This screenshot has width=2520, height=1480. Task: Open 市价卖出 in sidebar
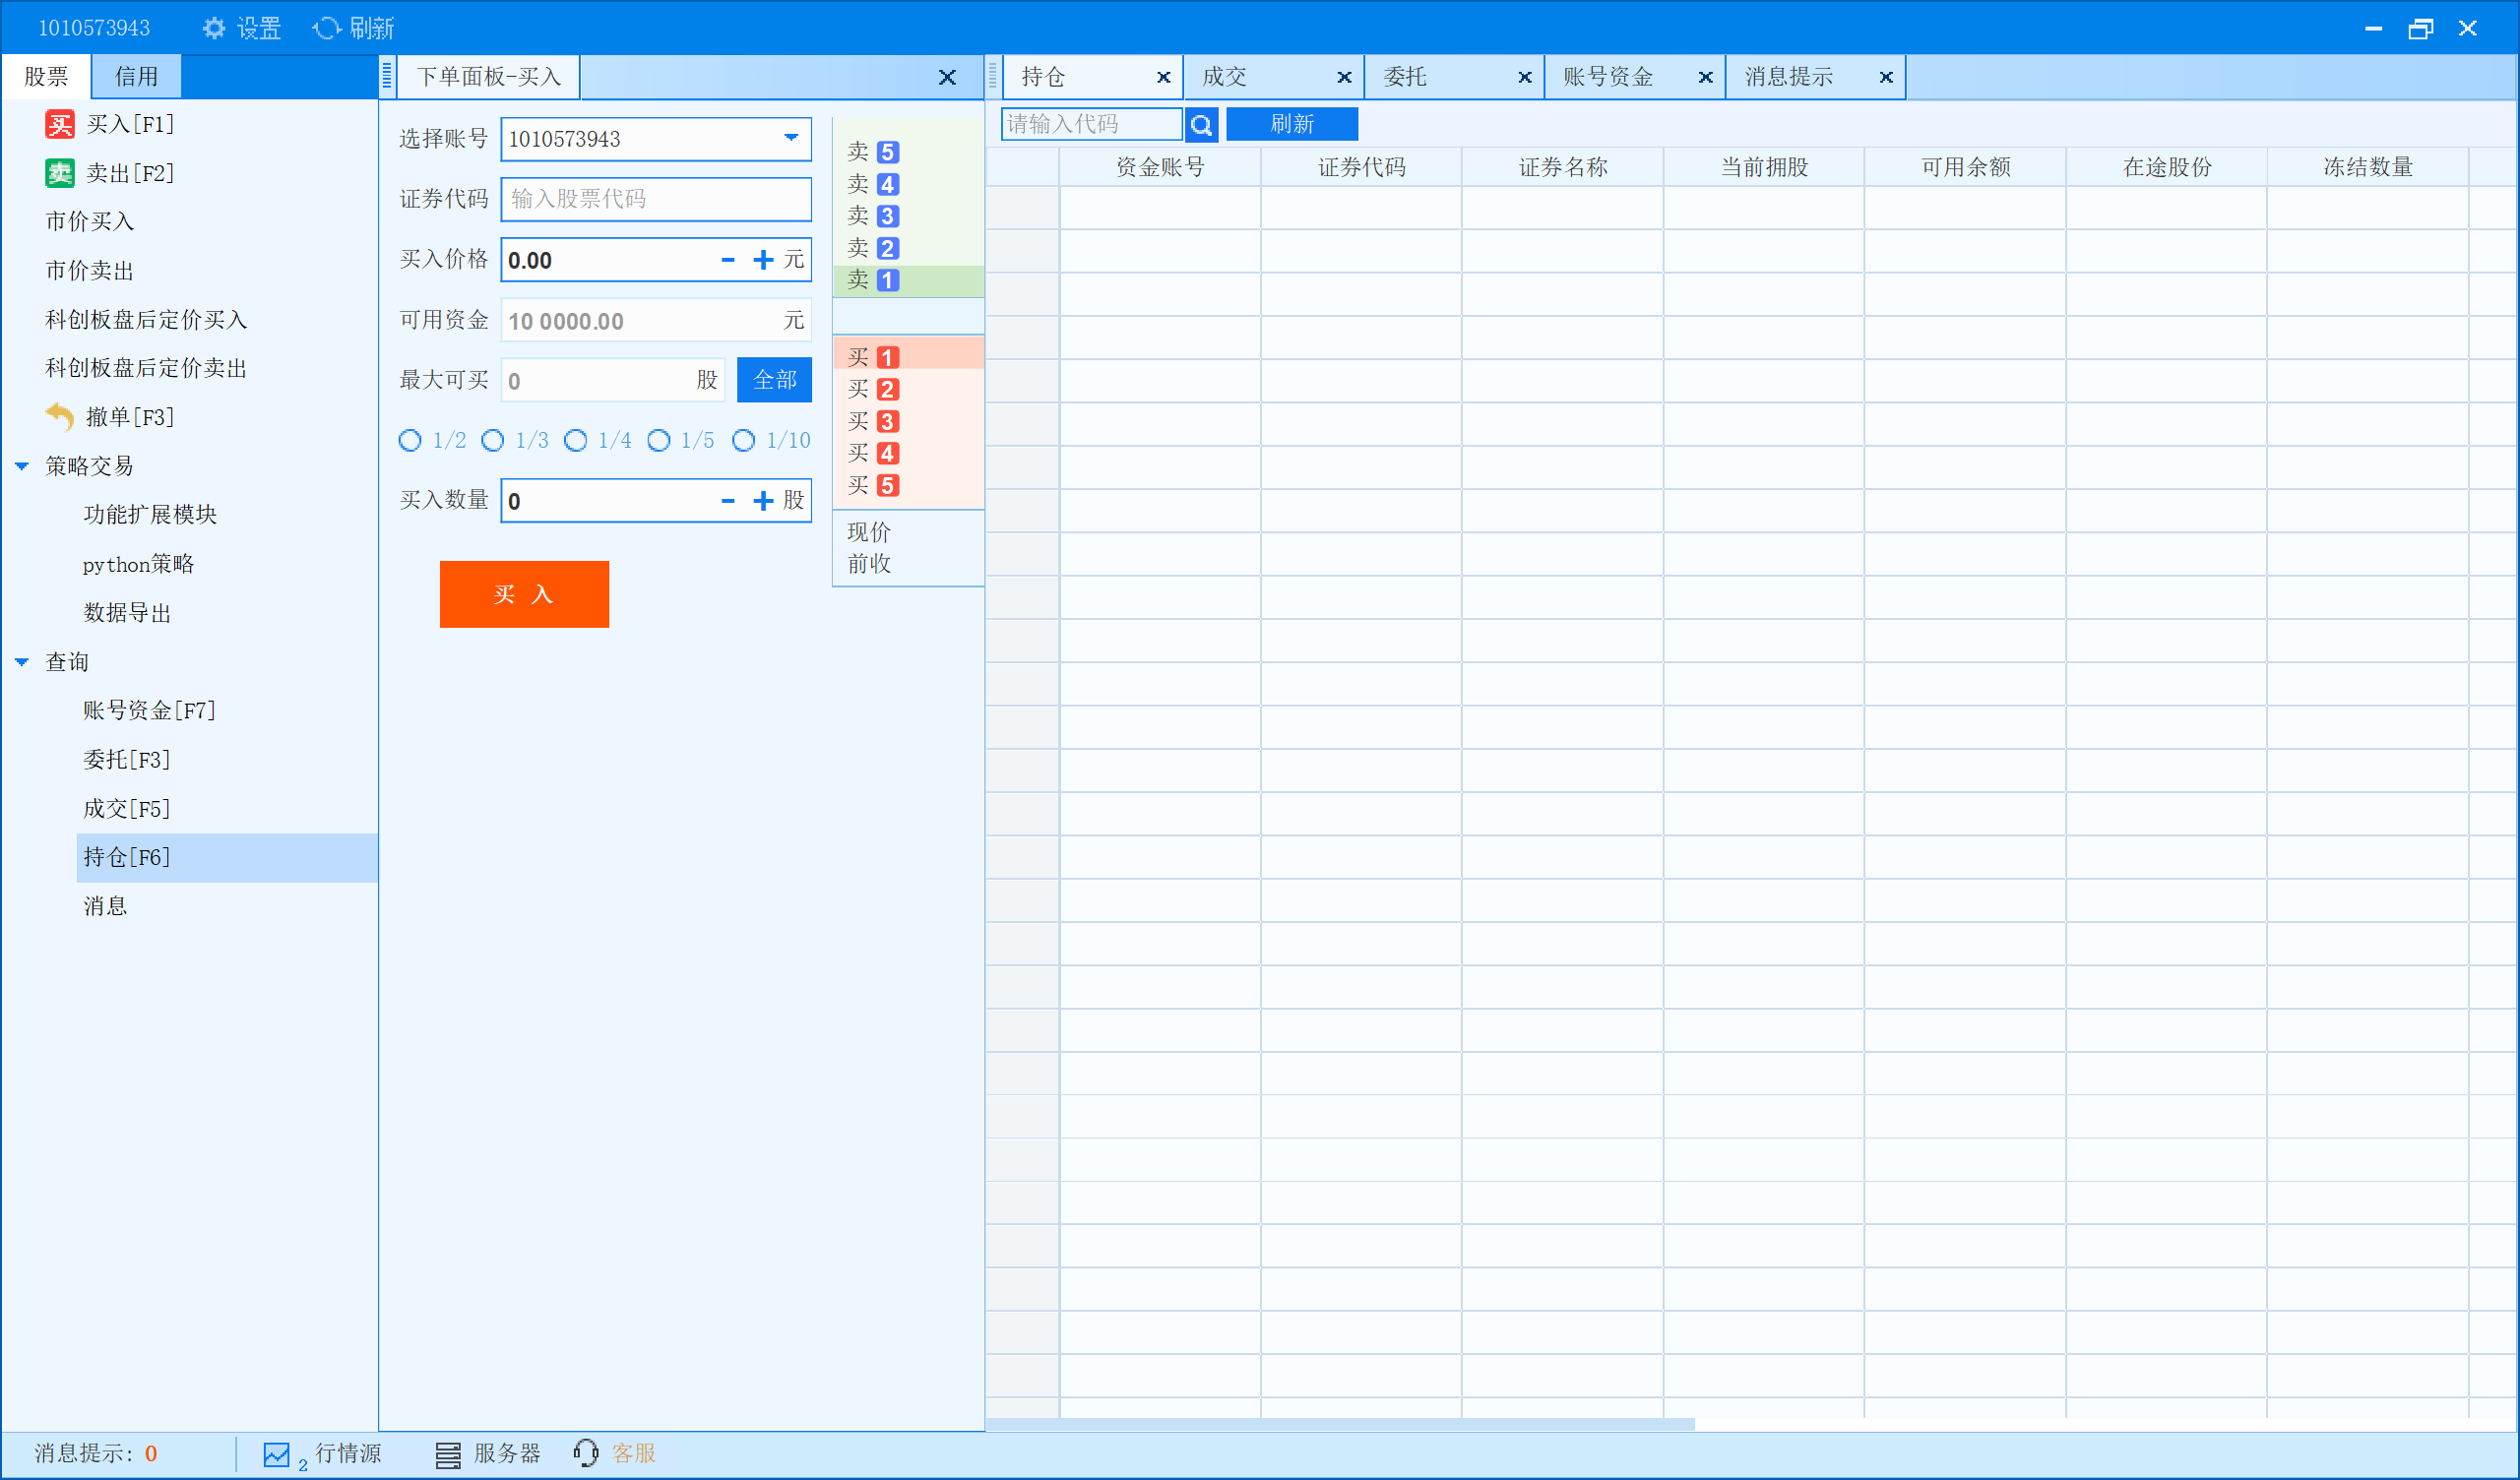(90, 270)
